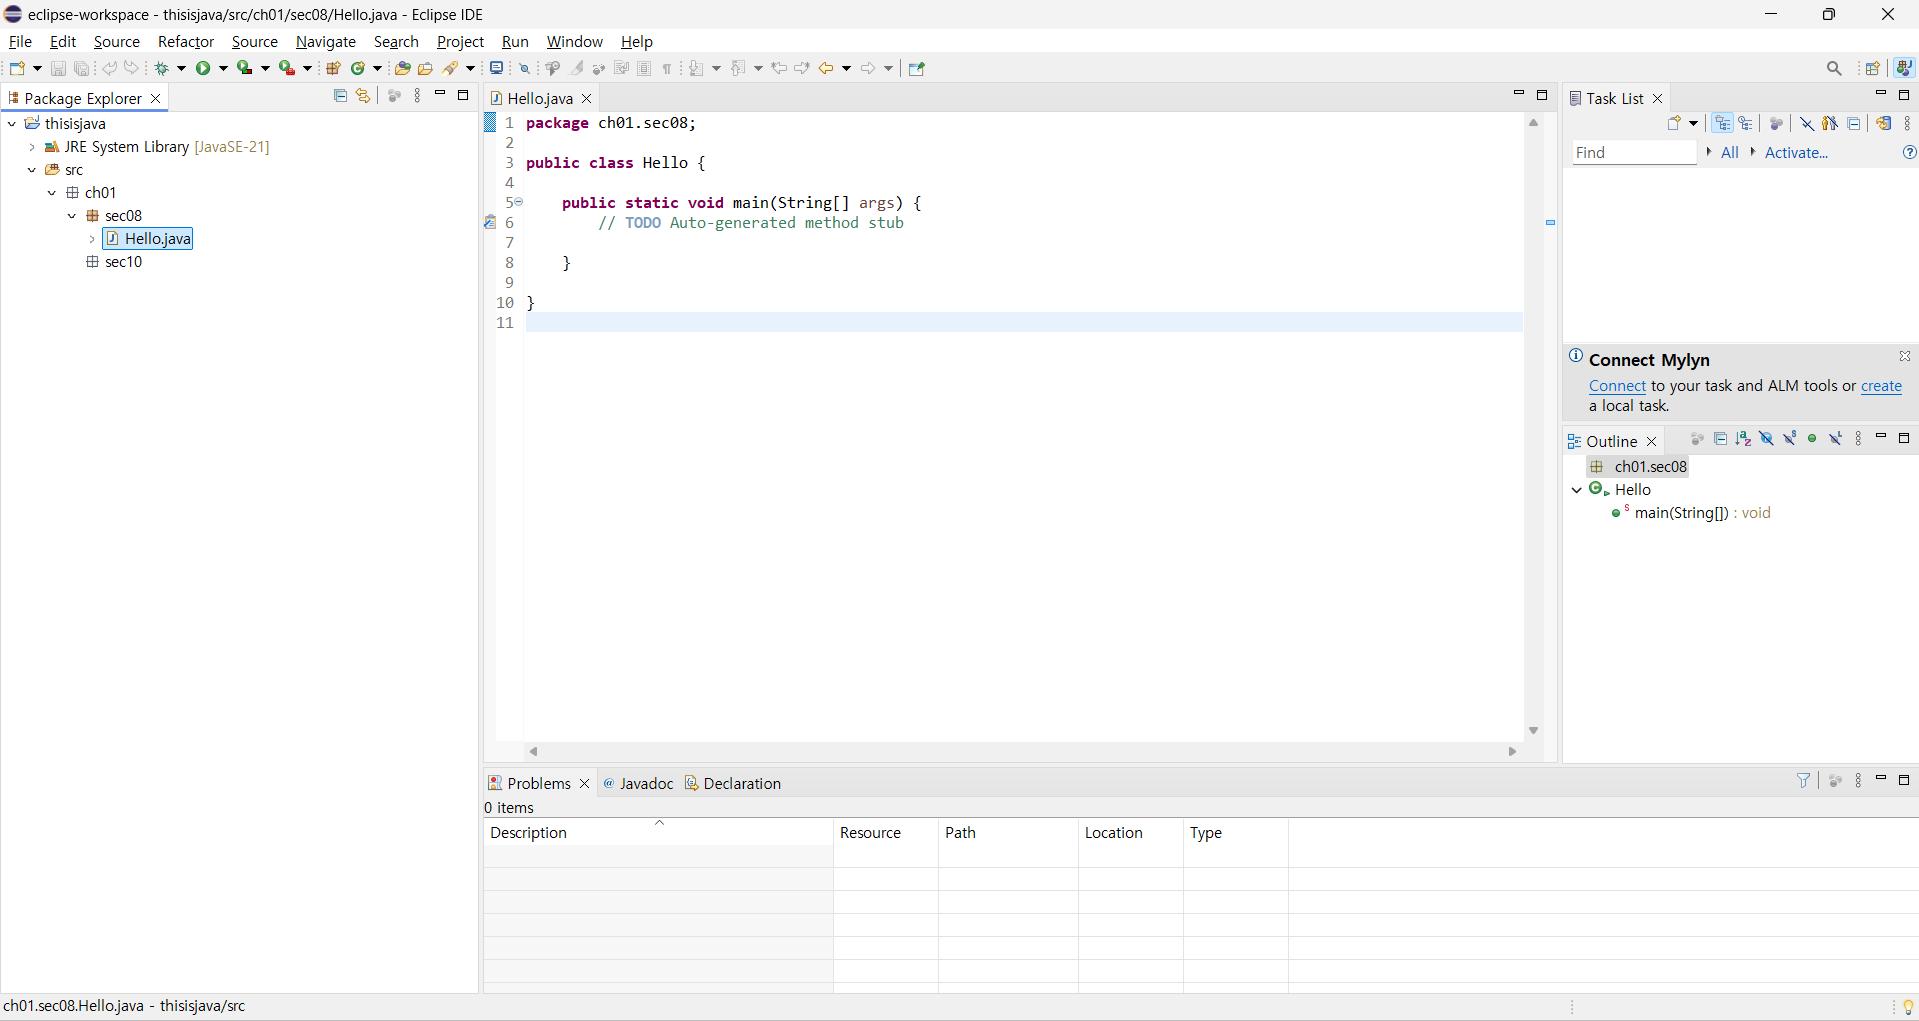
Task: Open the Project menu
Action: point(460,42)
